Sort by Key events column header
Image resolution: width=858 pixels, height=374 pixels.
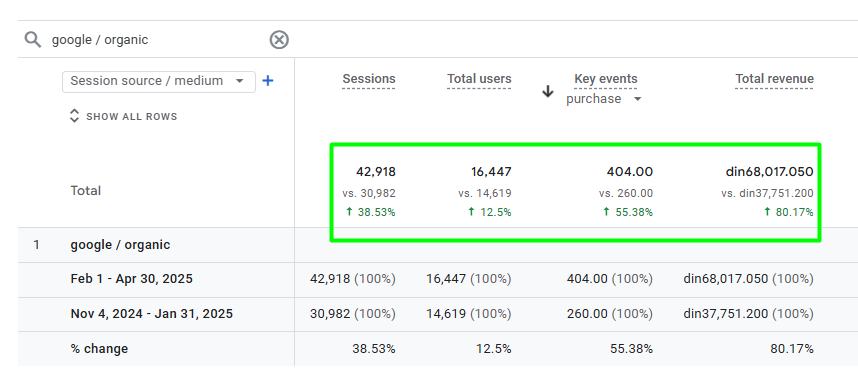coord(606,79)
